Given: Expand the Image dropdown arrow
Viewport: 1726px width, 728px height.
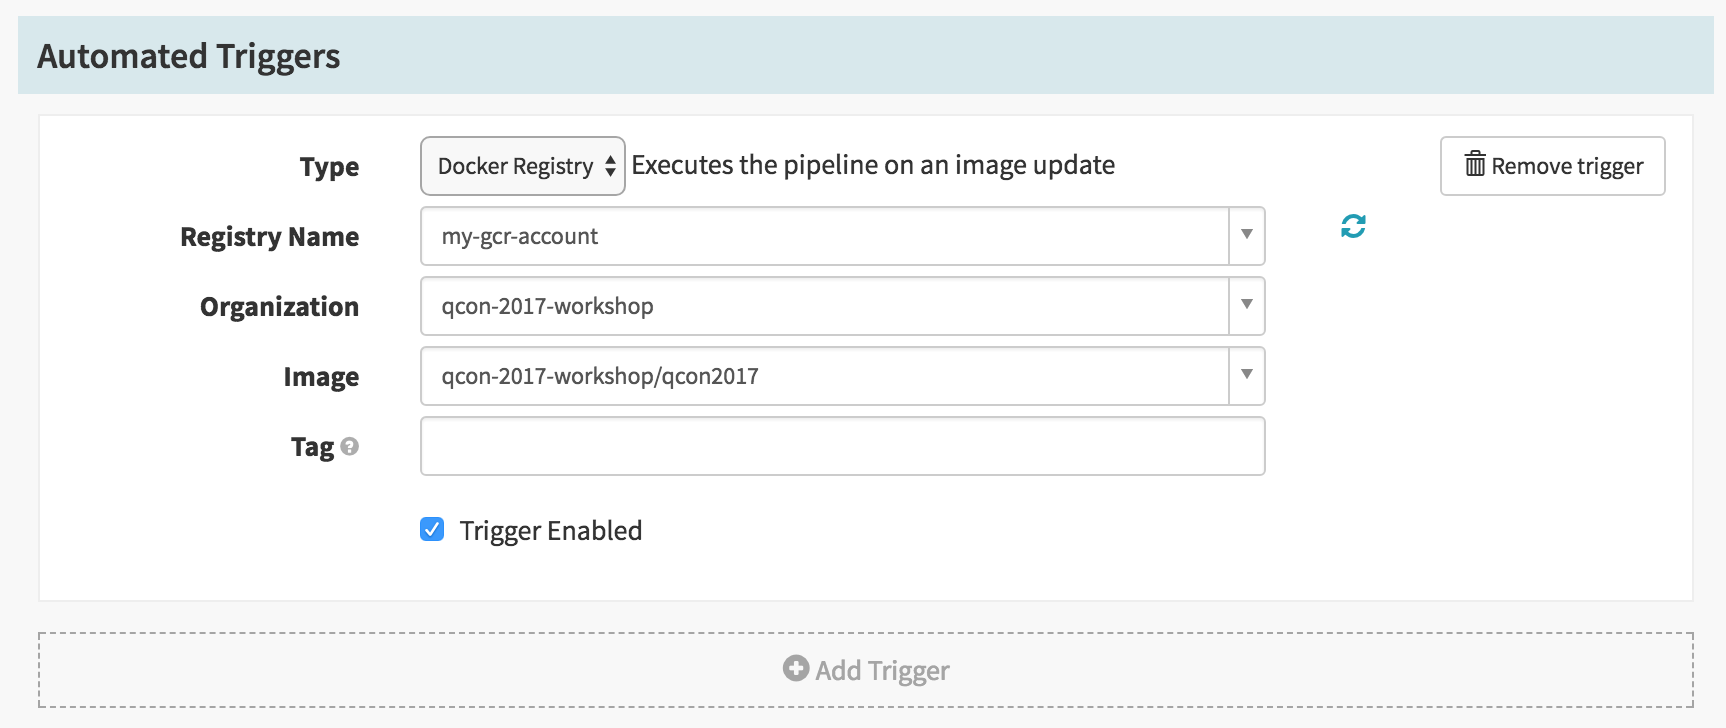Looking at the screenshot, I should coord(1247,376).
